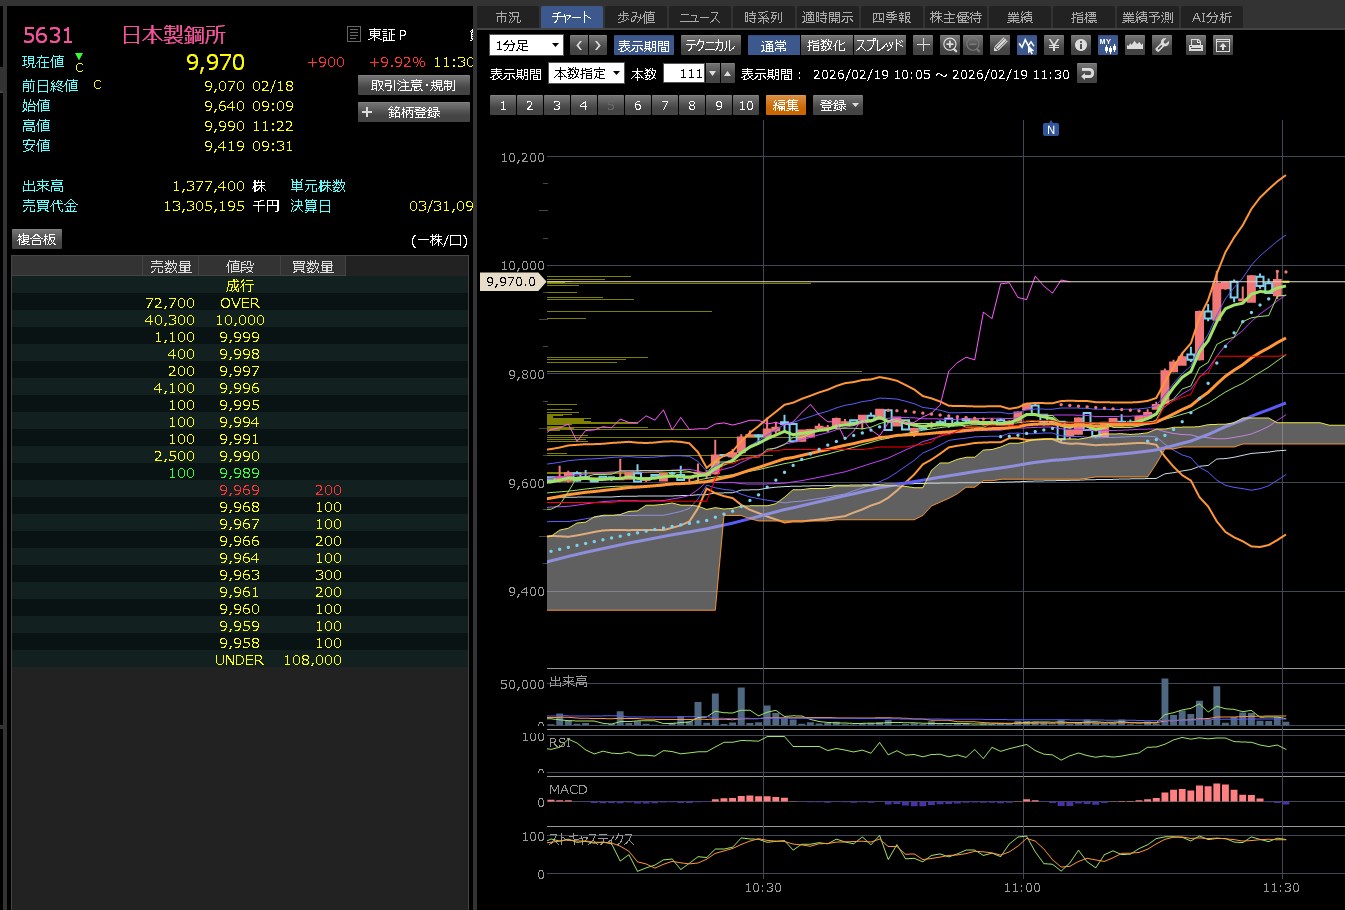Open the 1分足 timeframe dropdown
This screenshot has width=1345, height=910.
click(526, 46)
